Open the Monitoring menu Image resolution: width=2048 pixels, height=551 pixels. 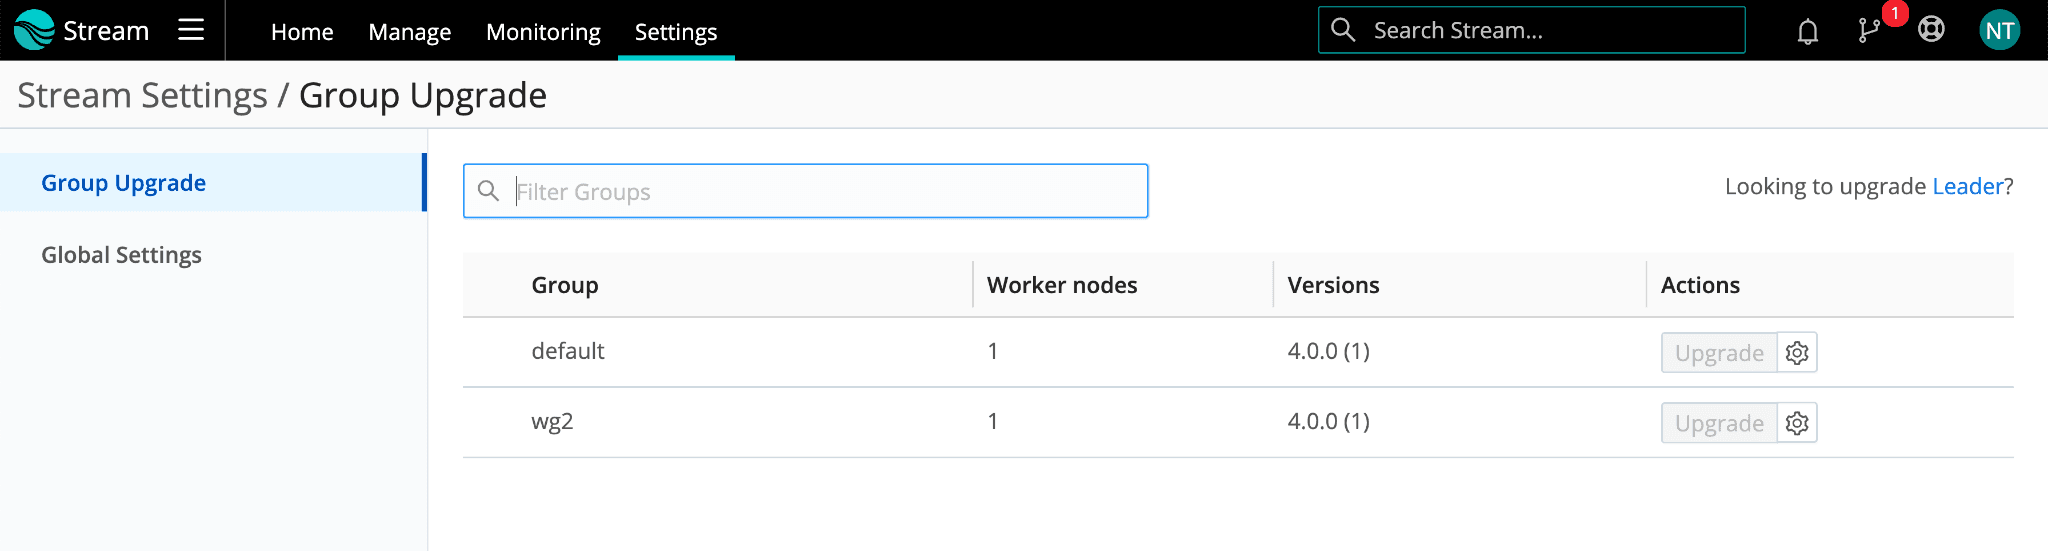tap(543, 32)
